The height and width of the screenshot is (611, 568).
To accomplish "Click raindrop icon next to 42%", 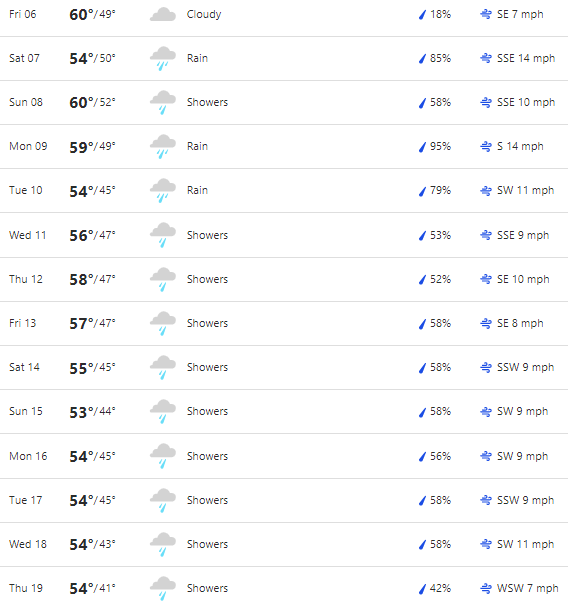I will [x=422, y=589].
